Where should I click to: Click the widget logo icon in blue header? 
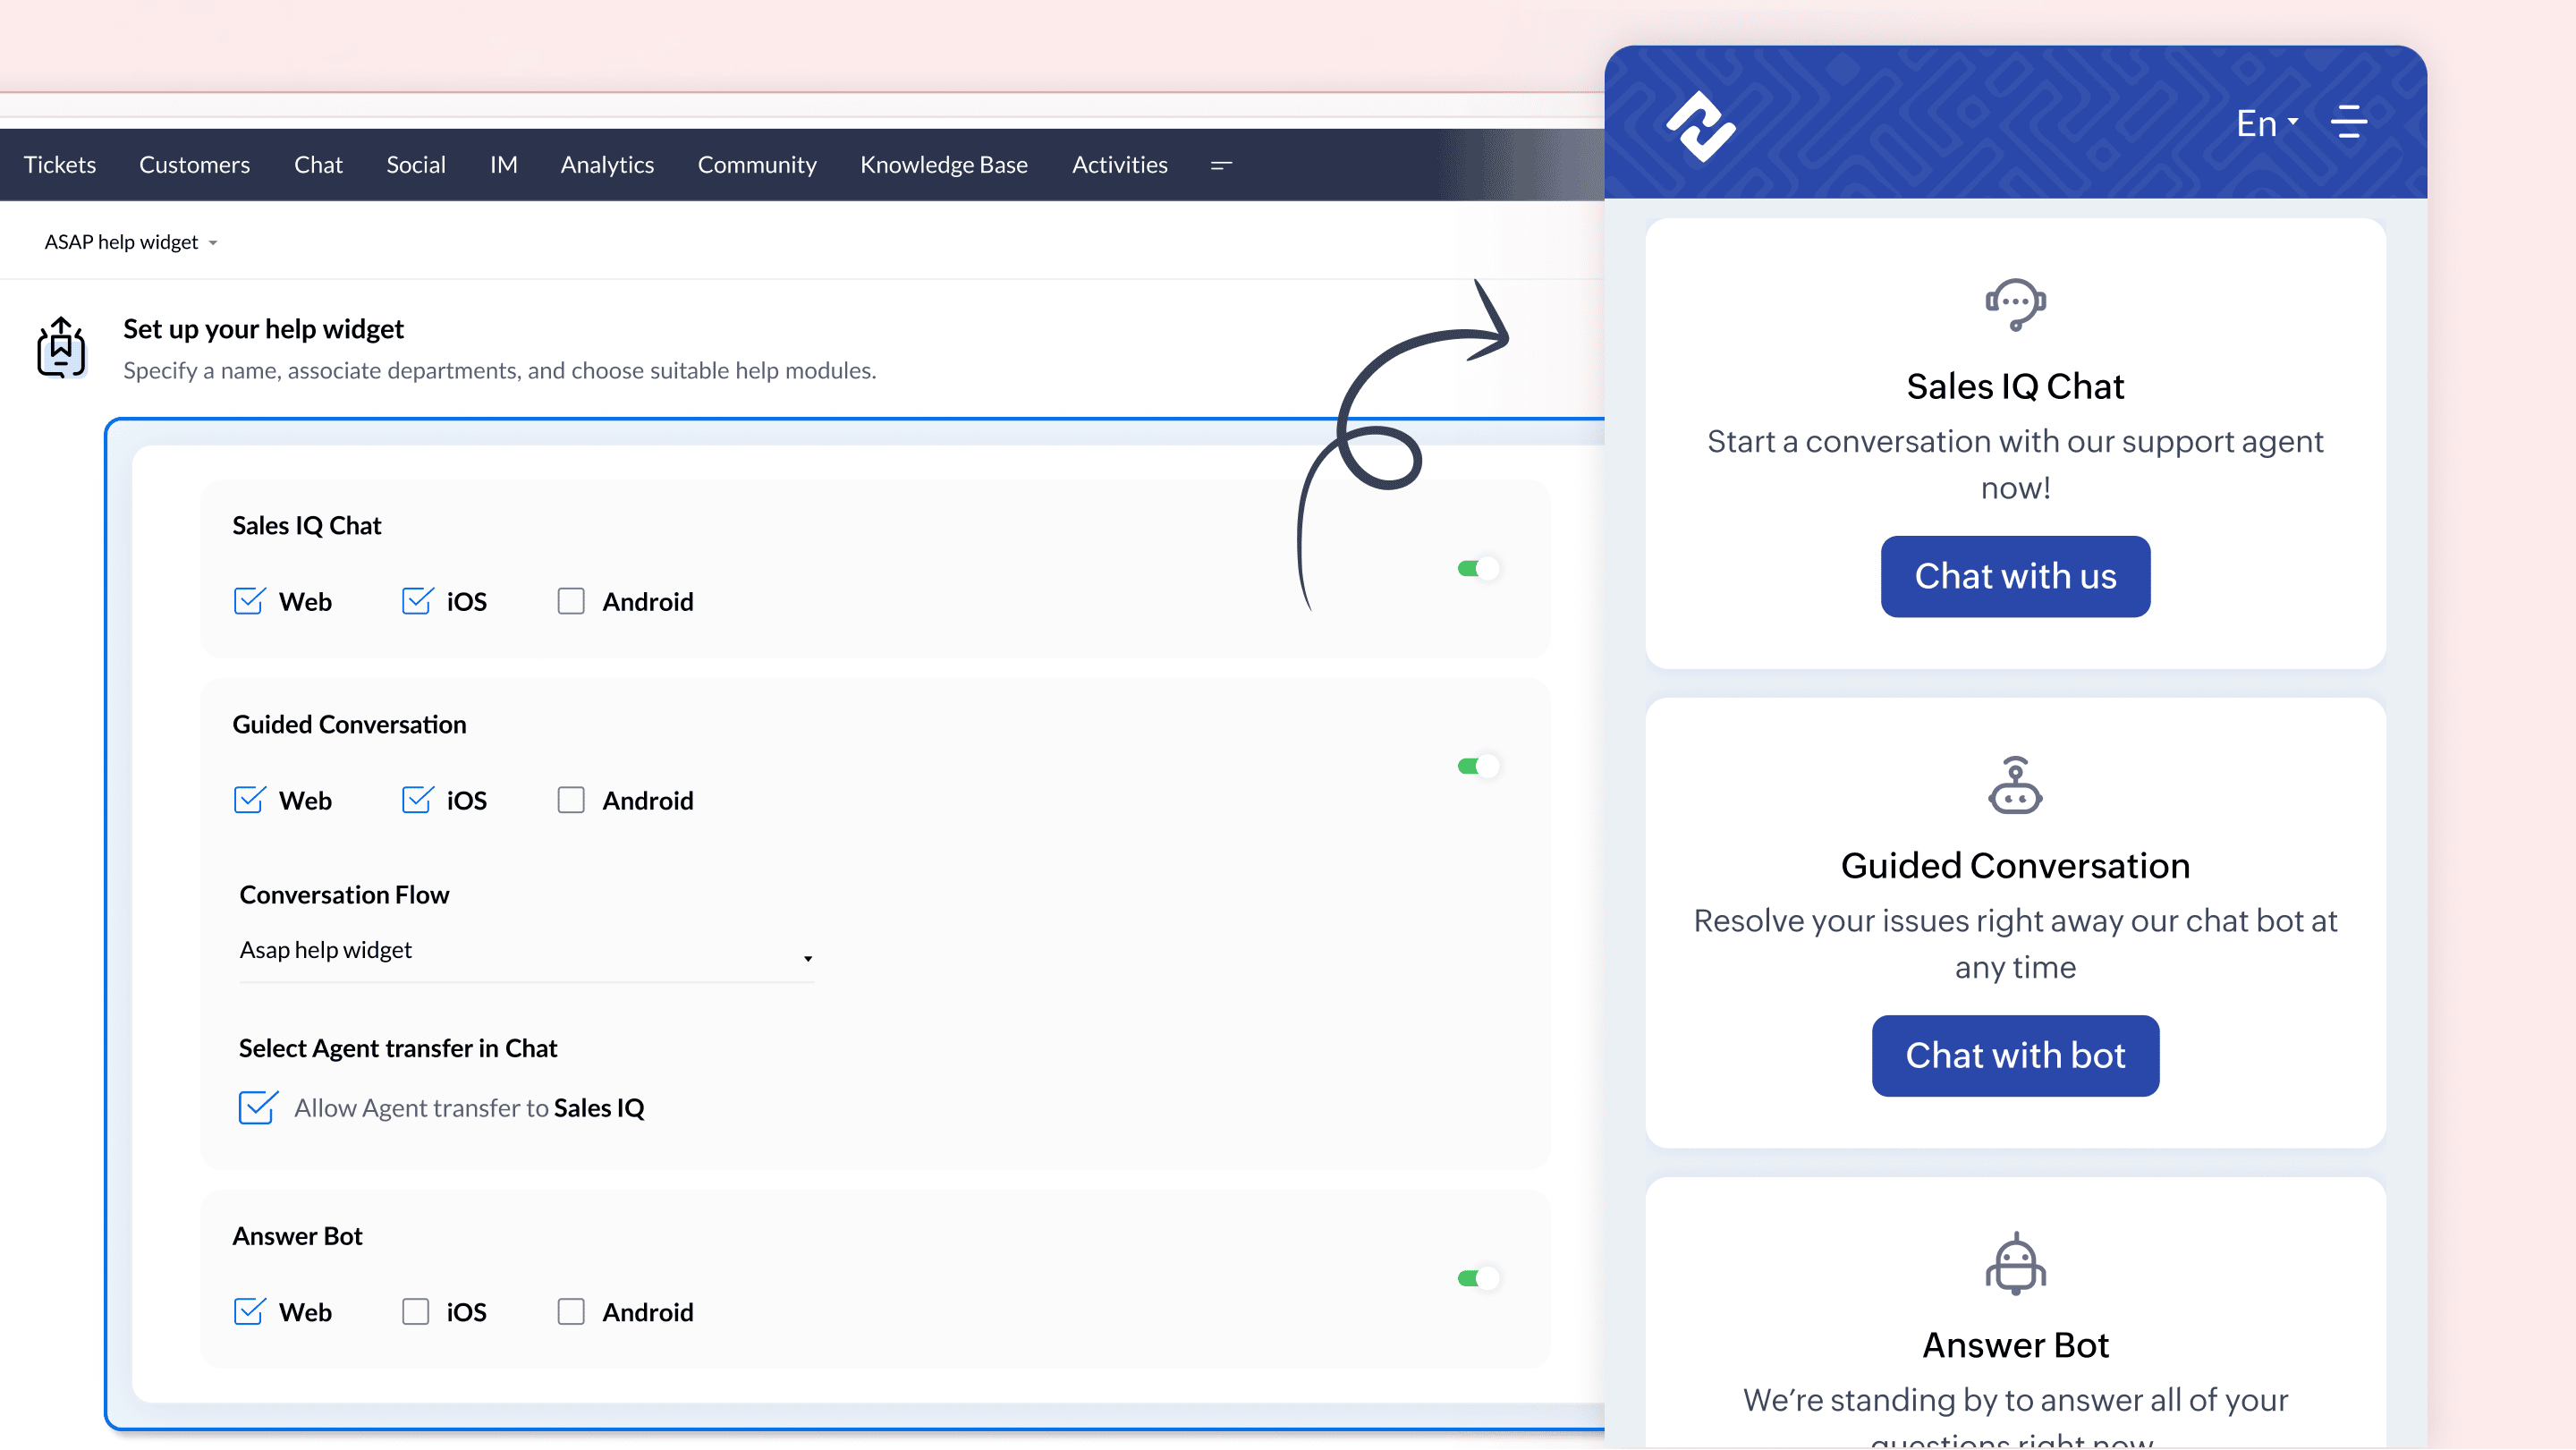pos(1701,125)
